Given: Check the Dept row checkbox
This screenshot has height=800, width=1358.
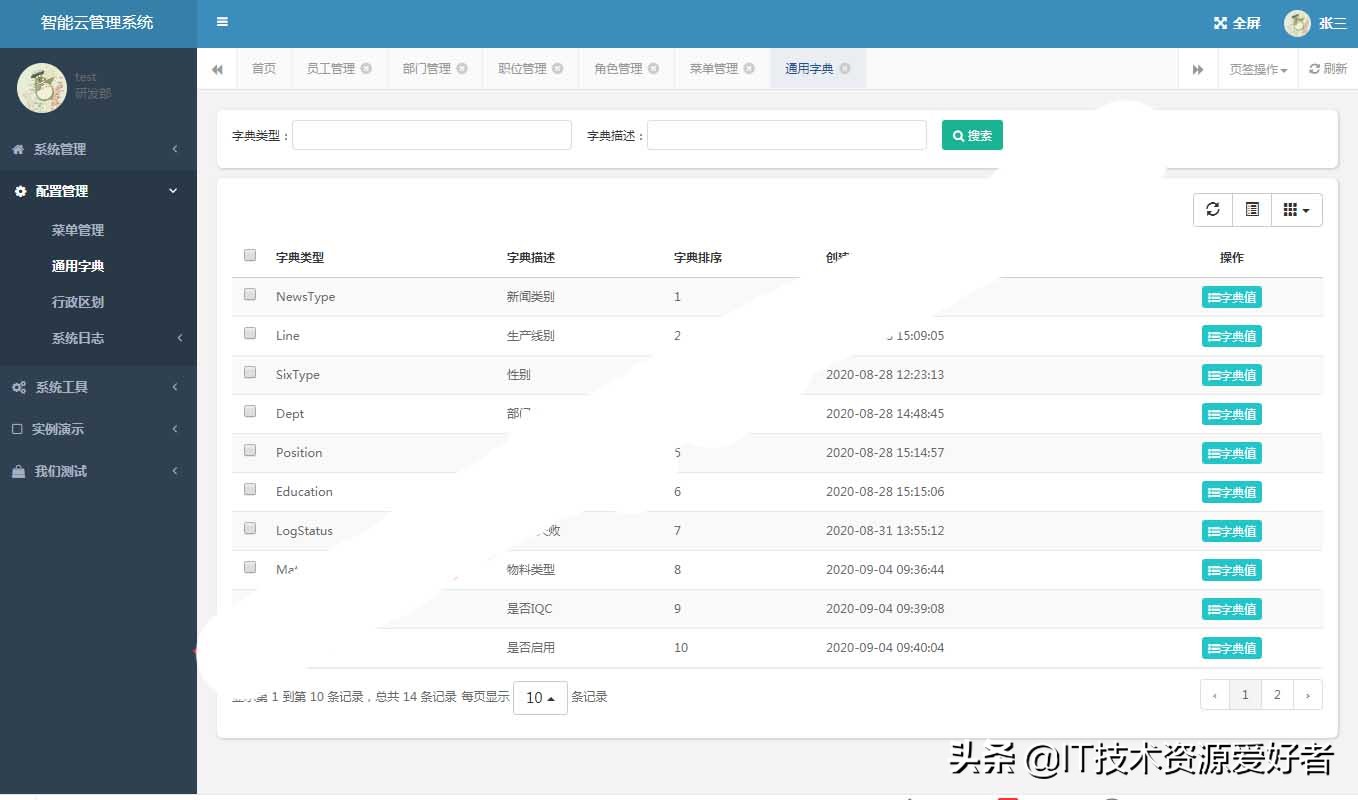Looking at the screenshot, I should tap(250, 411).
